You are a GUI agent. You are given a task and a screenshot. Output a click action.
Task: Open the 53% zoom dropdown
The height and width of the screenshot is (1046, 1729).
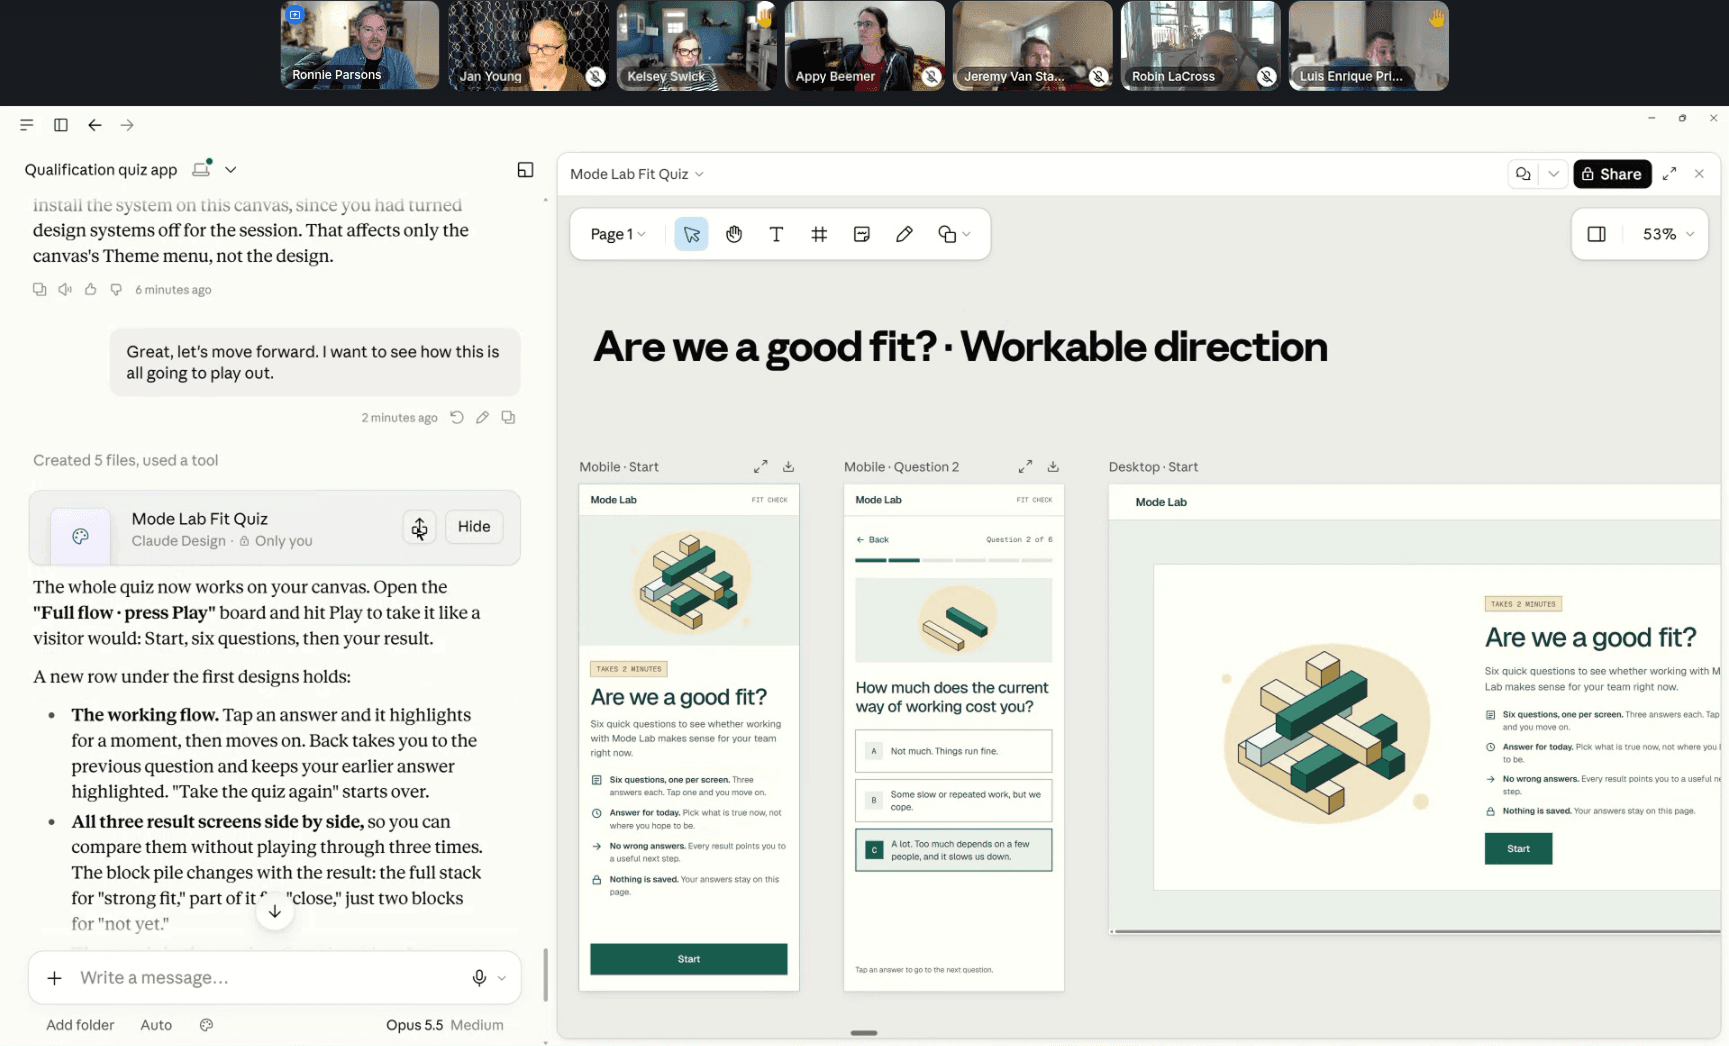point(1668,234)
